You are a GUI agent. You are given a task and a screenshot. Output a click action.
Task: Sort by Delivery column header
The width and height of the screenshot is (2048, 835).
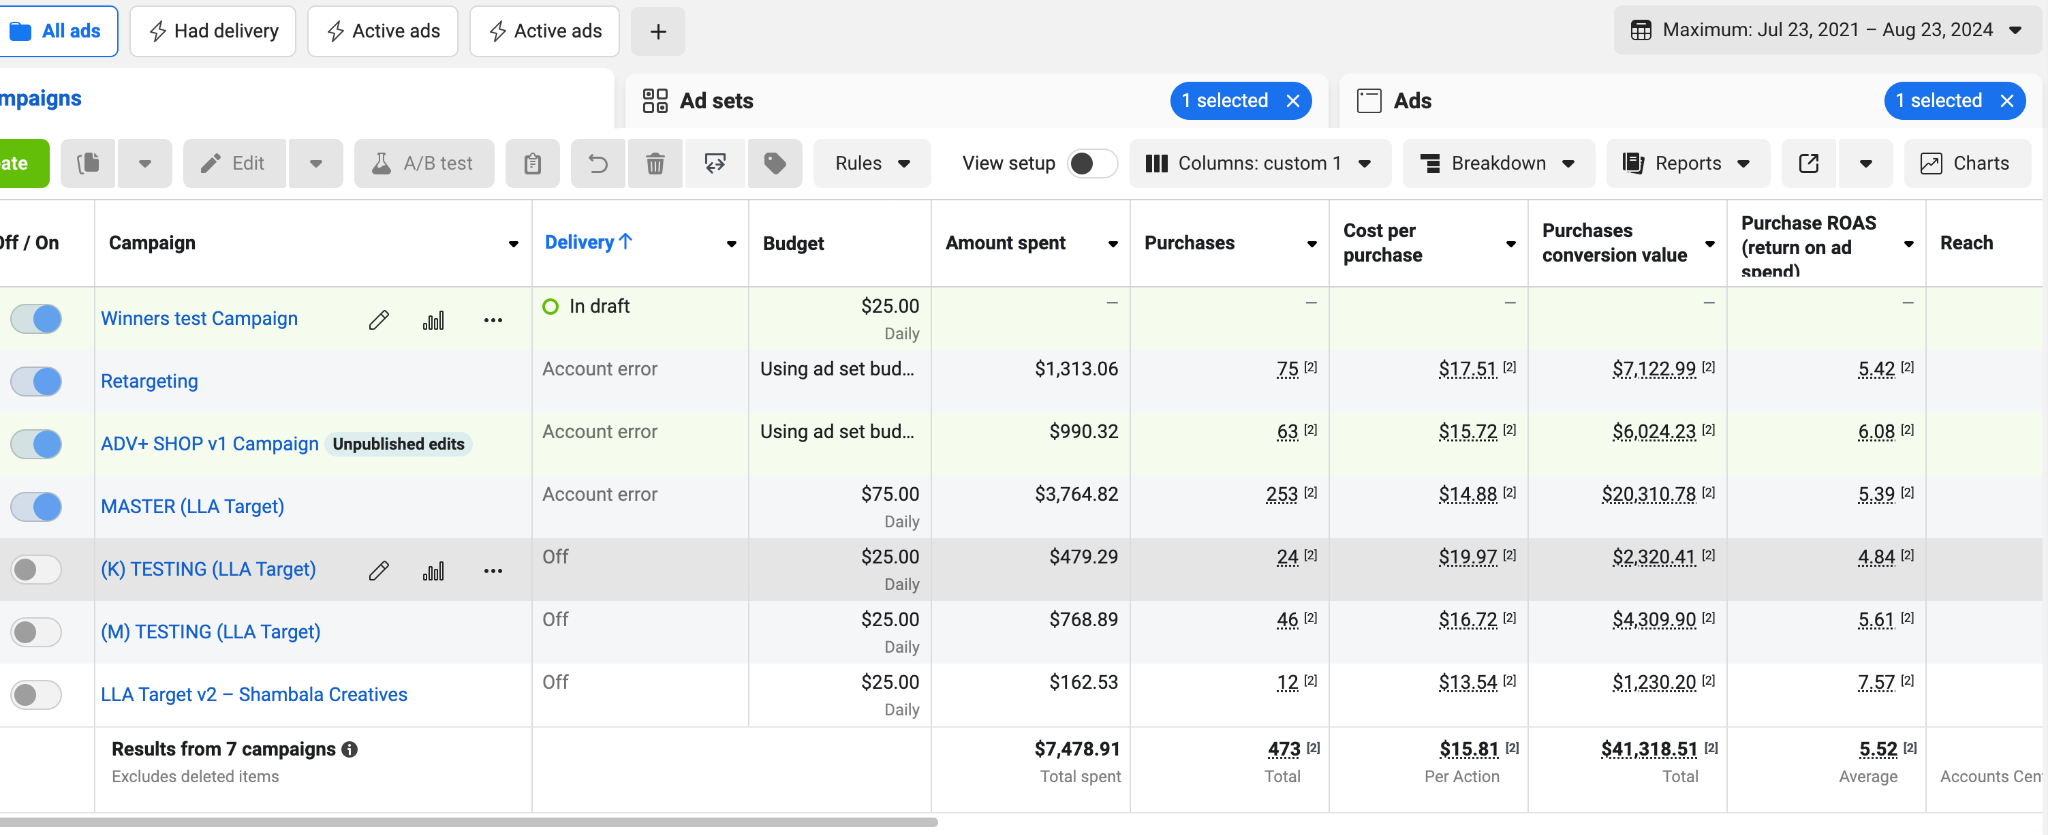click(588, 242)
